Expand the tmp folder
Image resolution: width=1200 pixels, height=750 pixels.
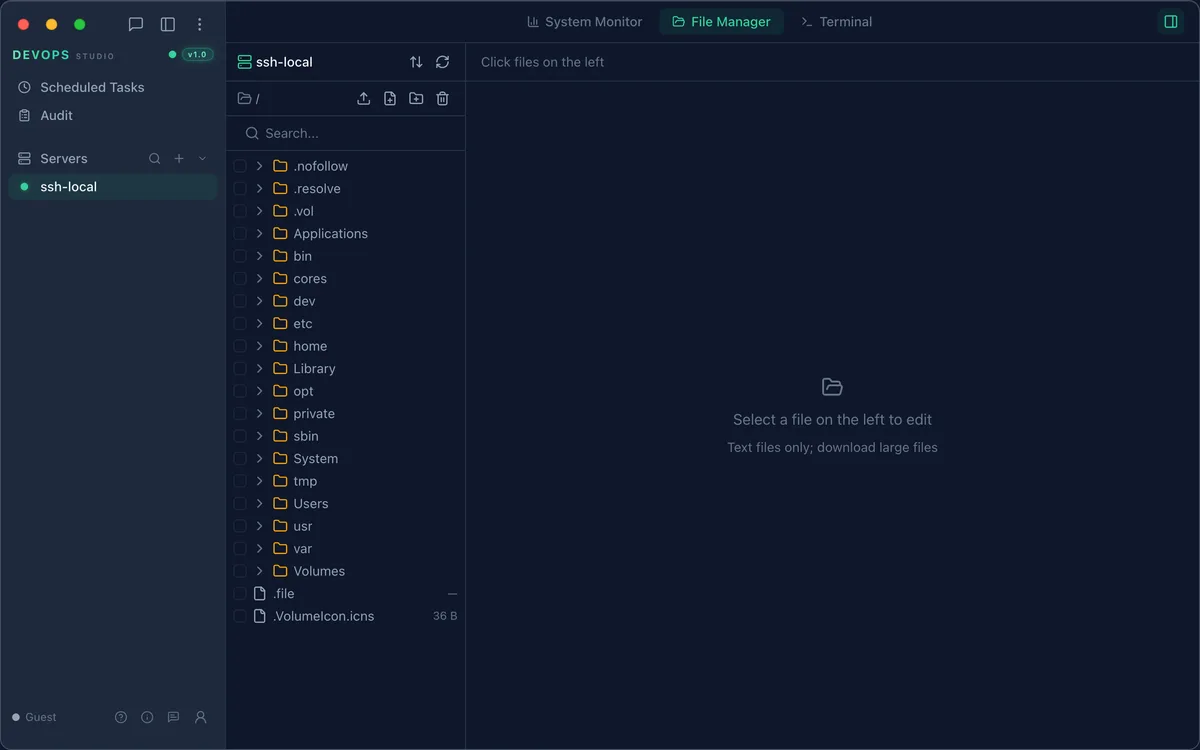[x=259, y=481]
